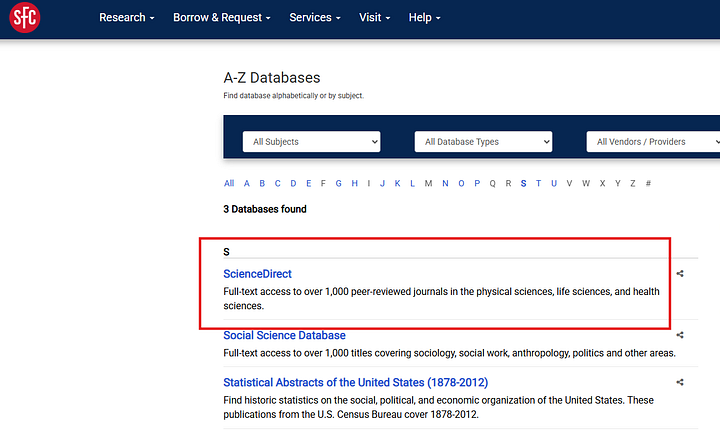This screenshot has height=441, width=720.
Task: Open the Help menu
Action: pyautogui.click(x=425, y=17)
